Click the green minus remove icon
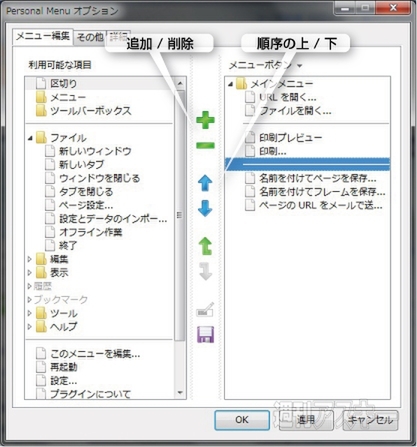417x447 pixels. [205, 145]
